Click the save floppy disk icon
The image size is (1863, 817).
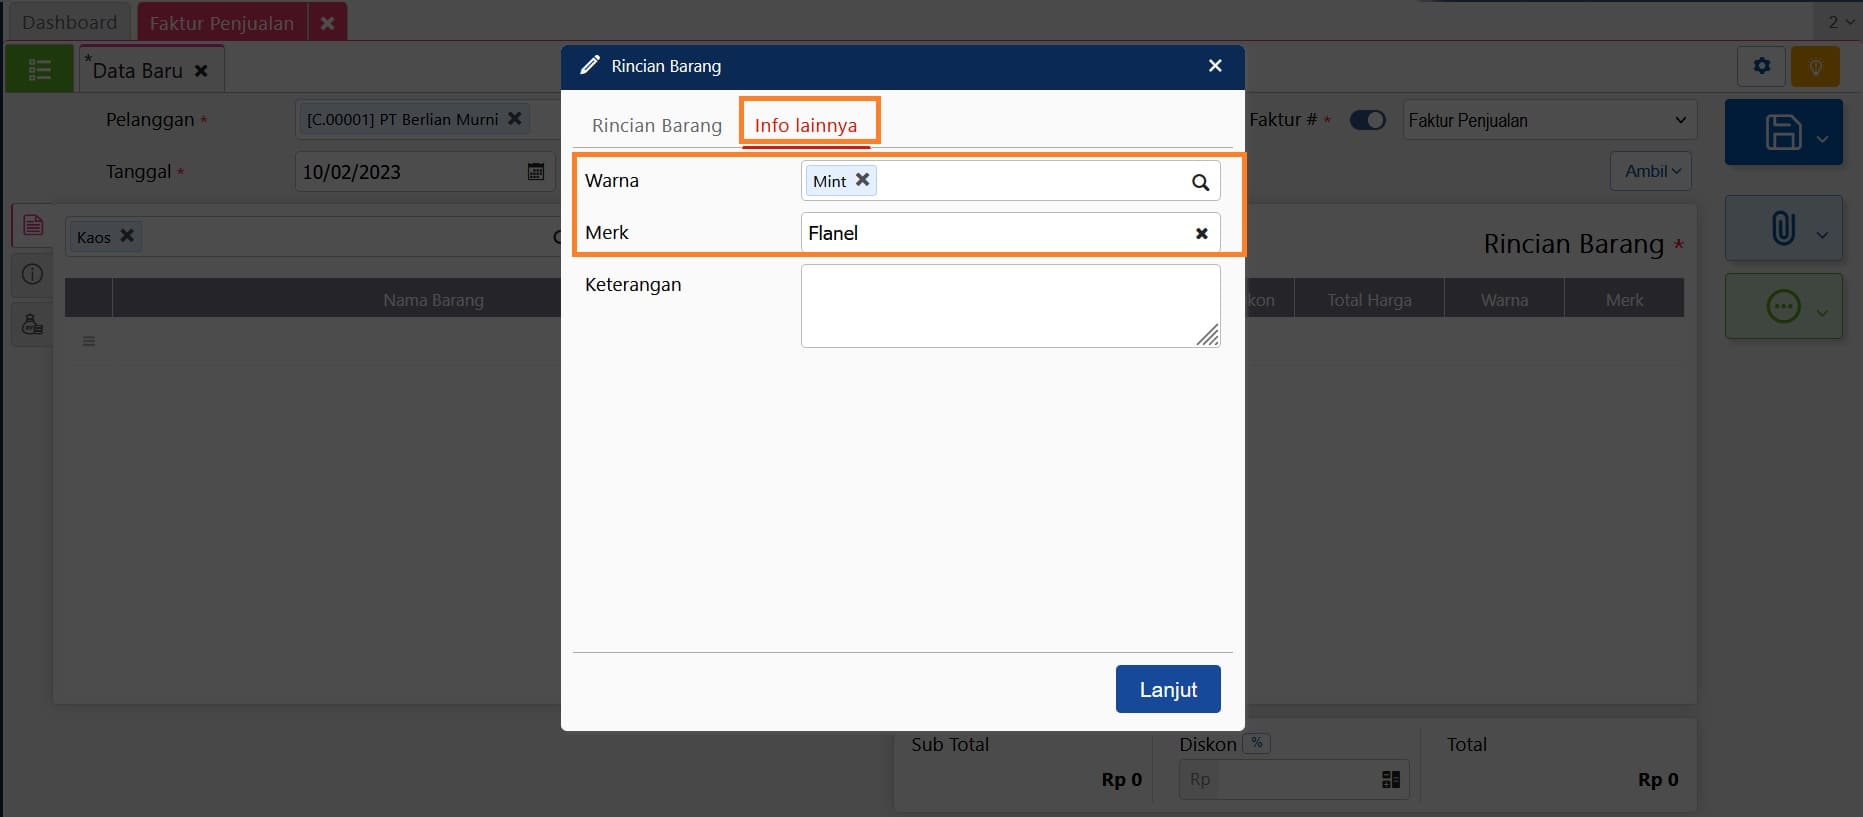pos(1782,132)
